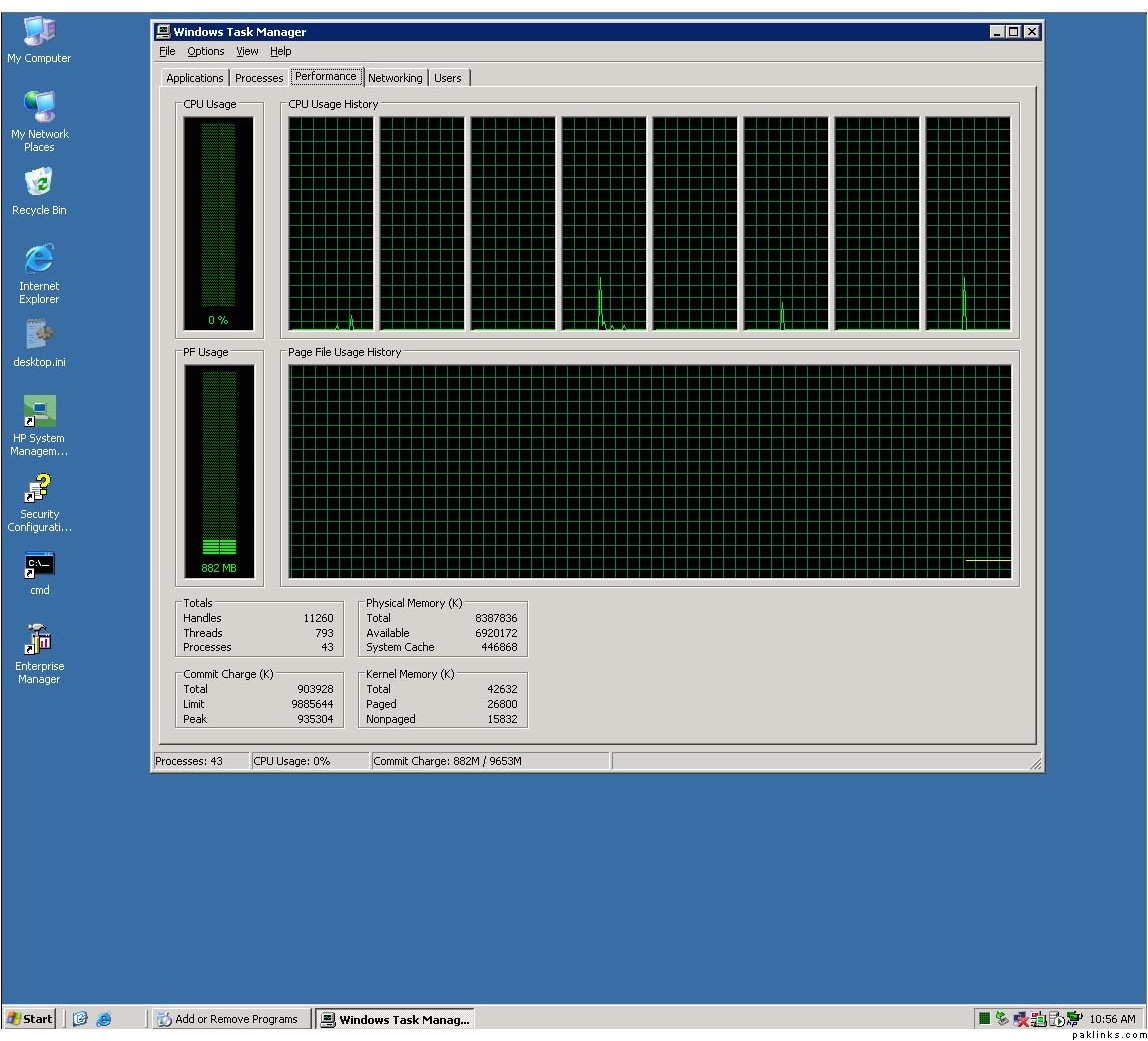Click Internet Explorer quick launch icon

coord(103,1019)
